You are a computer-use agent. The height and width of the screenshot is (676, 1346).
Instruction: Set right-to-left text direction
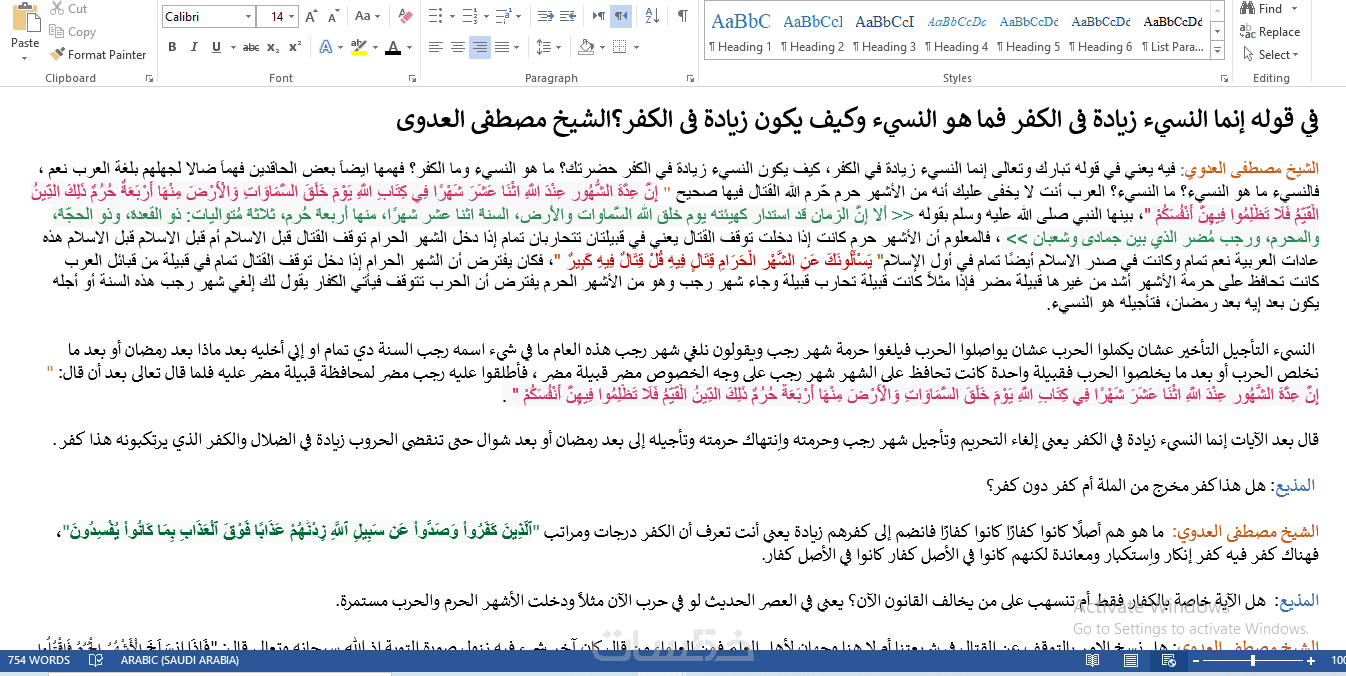pos(620,17)
